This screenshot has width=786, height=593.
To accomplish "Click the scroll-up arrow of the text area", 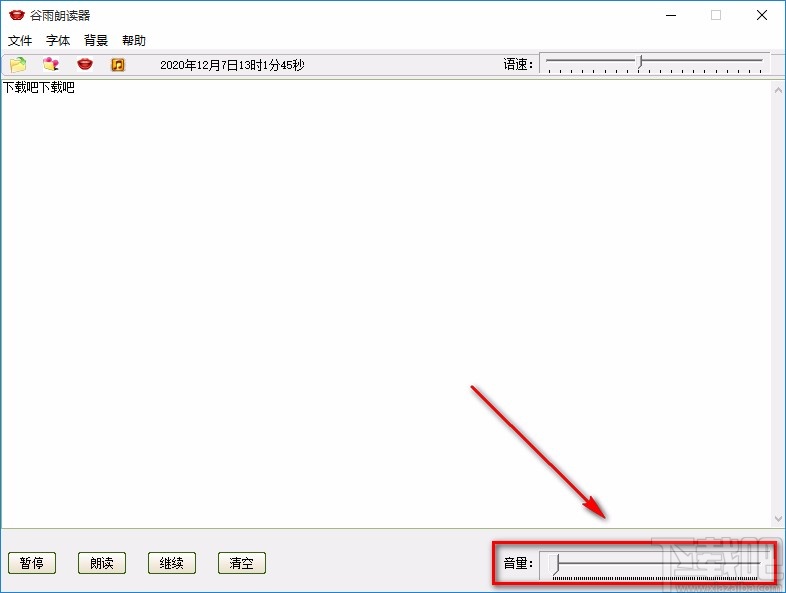I will coord(778,90).
